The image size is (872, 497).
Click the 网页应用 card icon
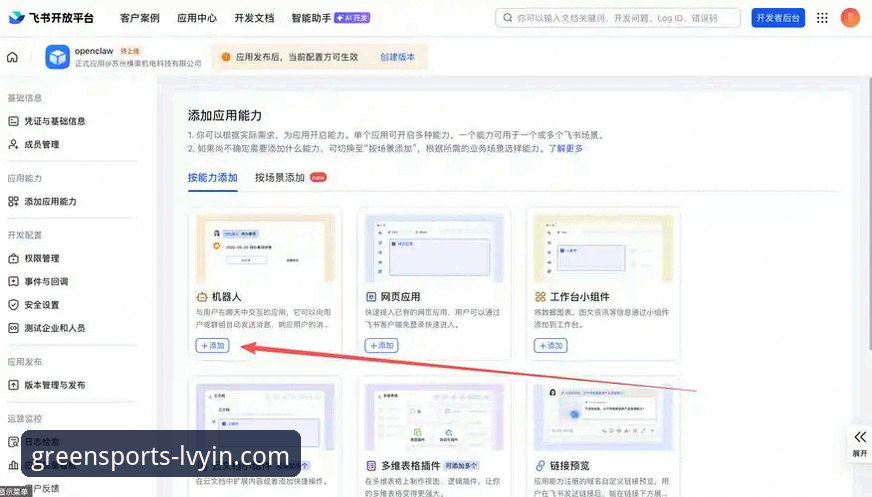tap(371, 297)
